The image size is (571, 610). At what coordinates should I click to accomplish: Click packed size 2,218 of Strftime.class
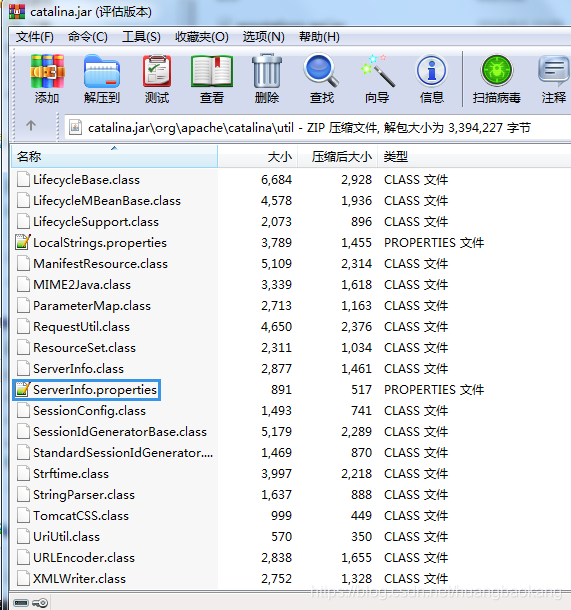pyautogui.click(x=357, y=474)
